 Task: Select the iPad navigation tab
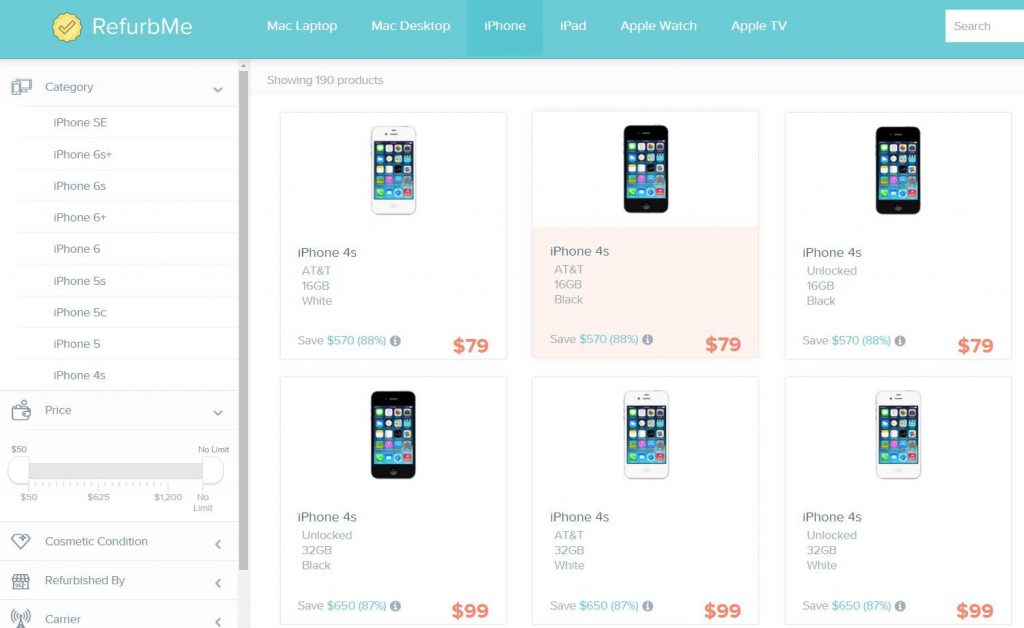pos(573,26)
